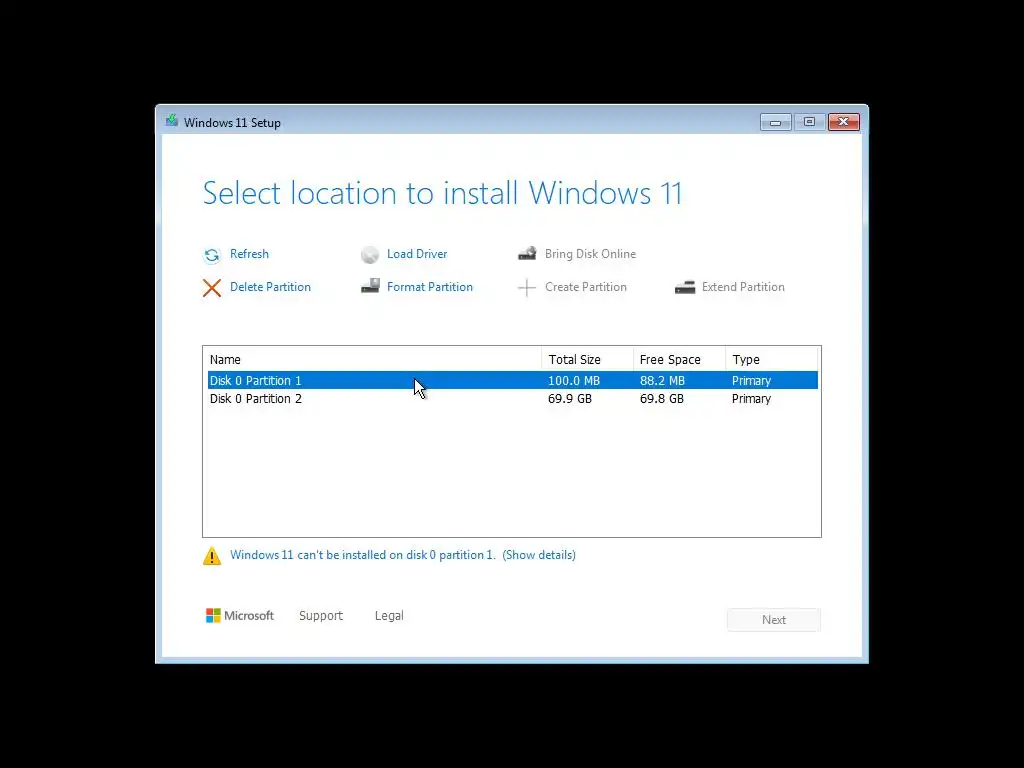Screen dimensions: 1024x768
Task: Click the Extend Partition drive icon
Action: click(x=684, y=287)
